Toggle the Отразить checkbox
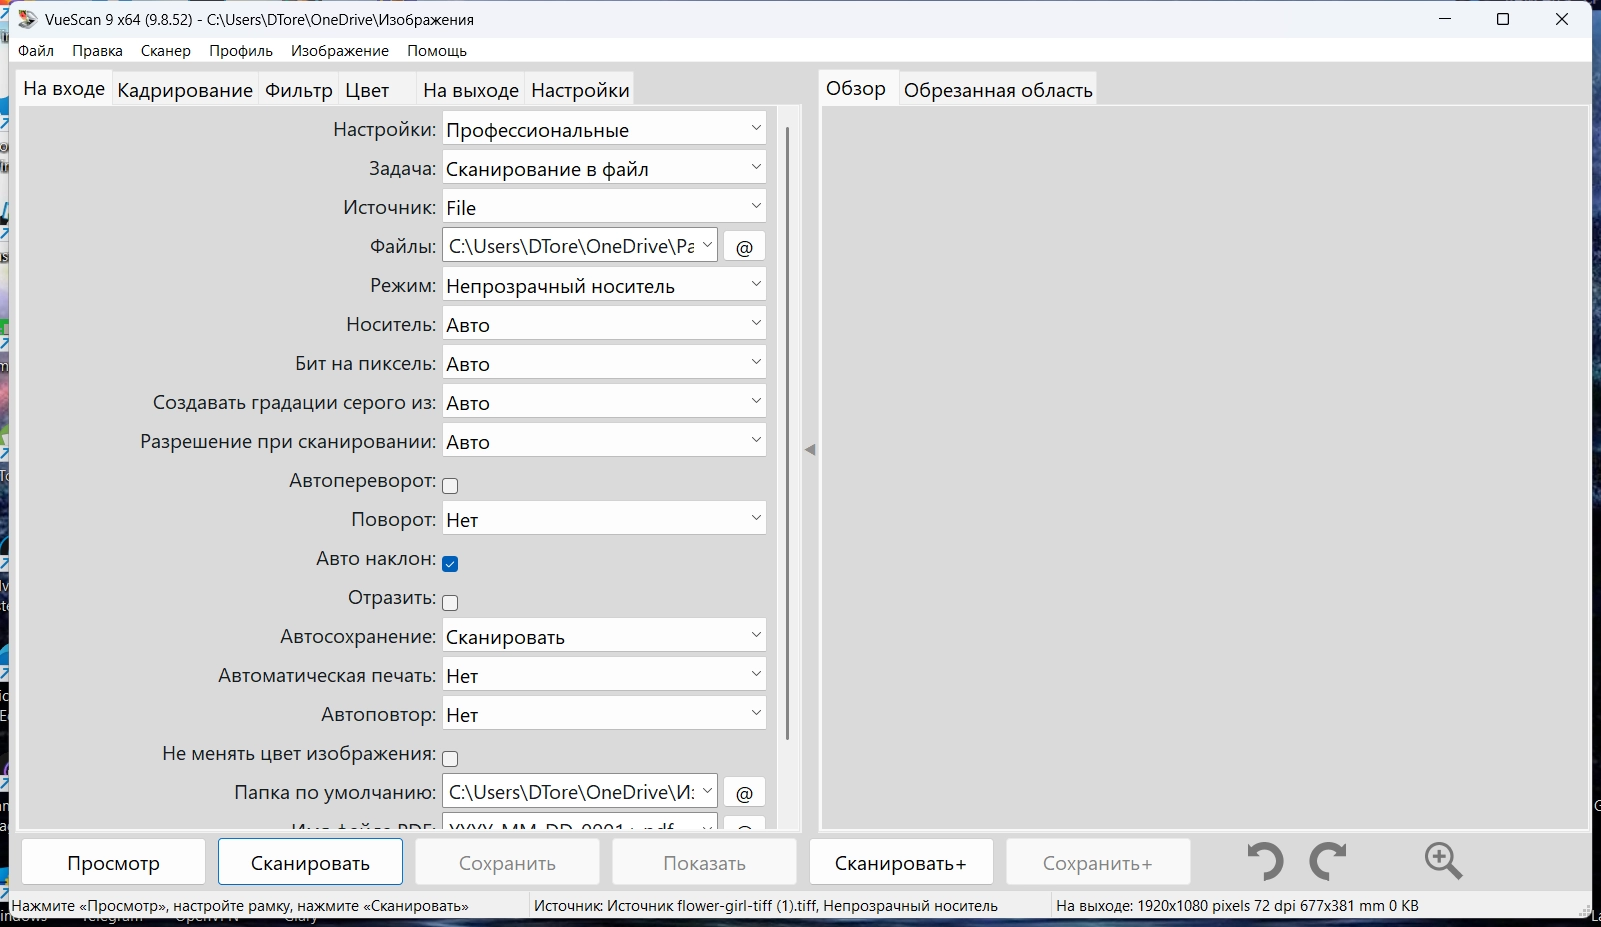The width and height of the screenshot is (1601, 927). coord(450,603)
